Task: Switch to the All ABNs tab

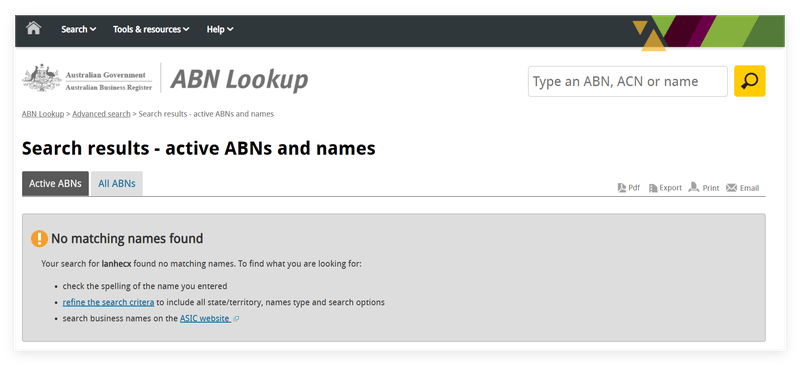Action: pos(117,183)
